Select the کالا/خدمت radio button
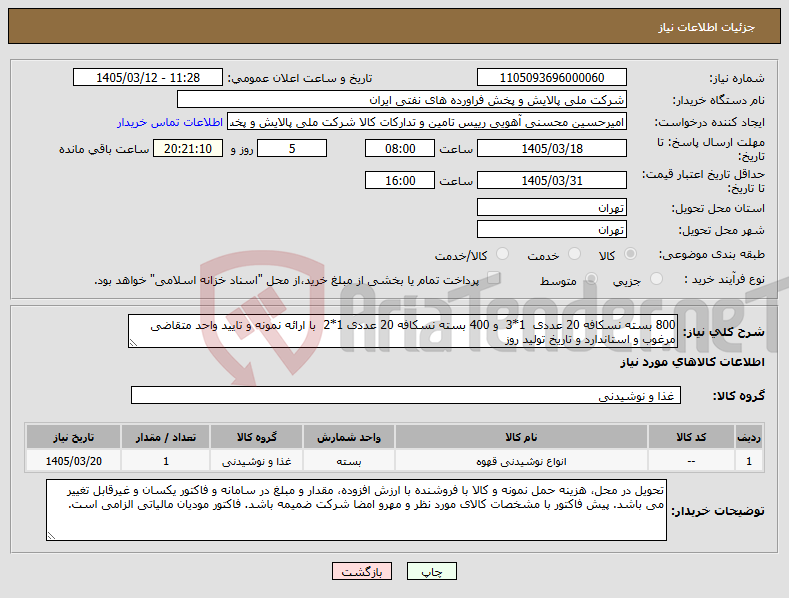Screen dimensions: 789x598 click(502, 254)
